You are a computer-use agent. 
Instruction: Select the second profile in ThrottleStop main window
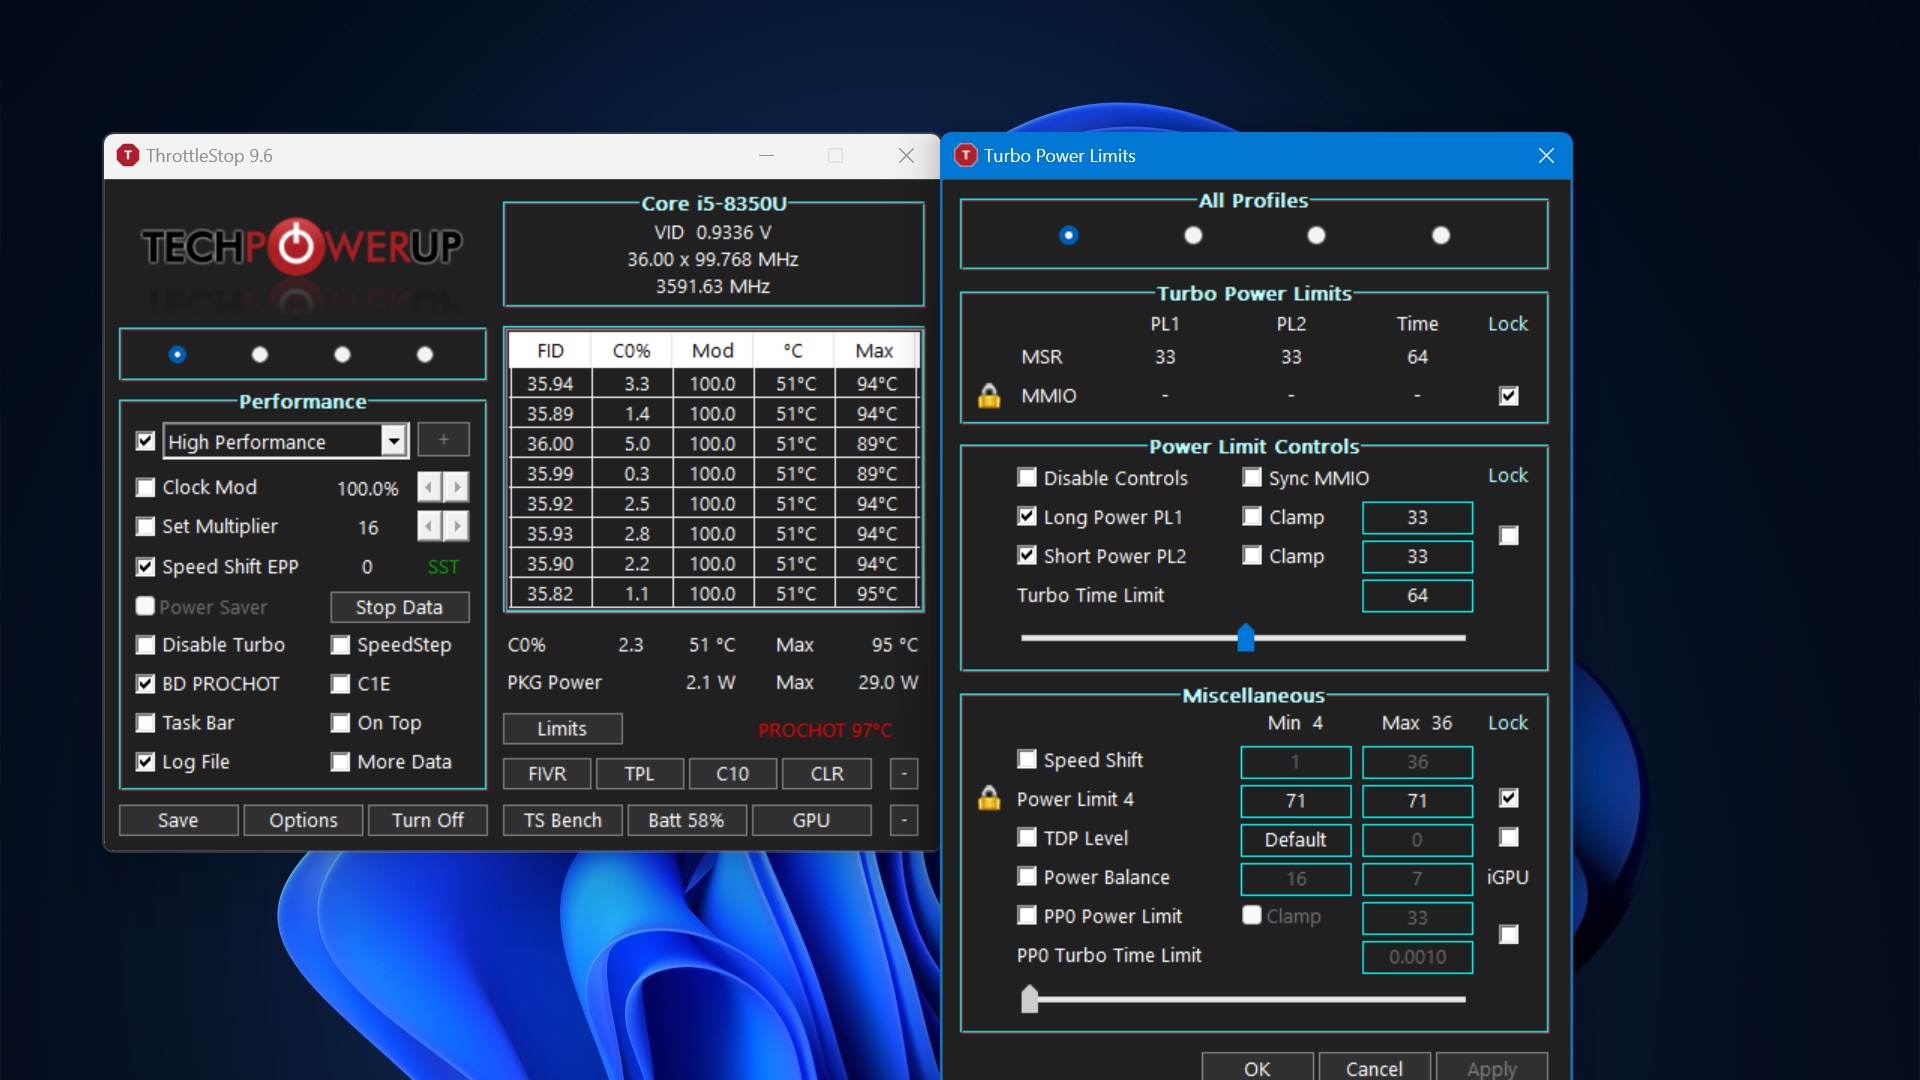260,354
